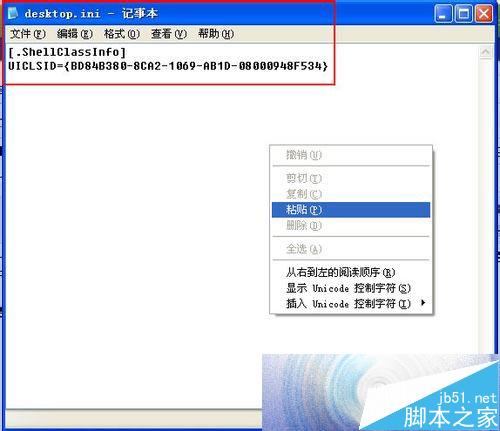This screenshot has width=500, height=431.
Task: Toggle 从右到左的阅读顺序(R) option
Action: [351, 272]
